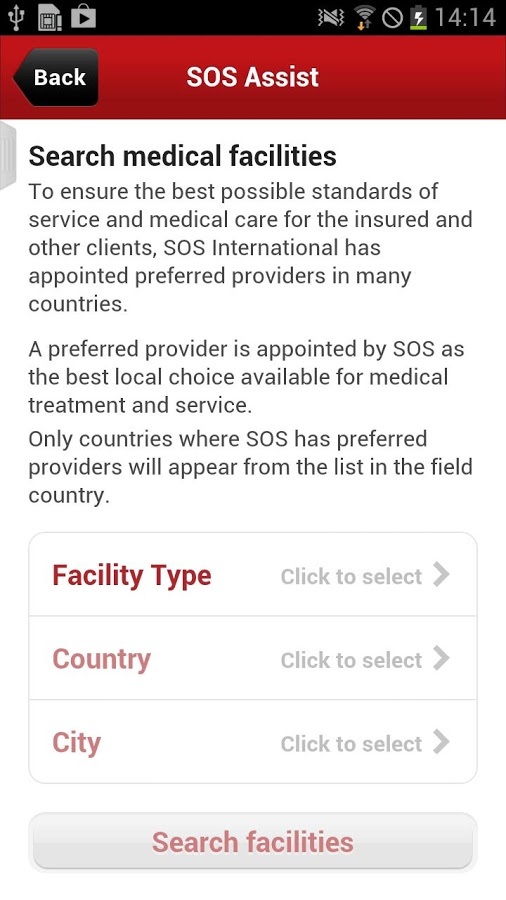The height and width of the screenshot is (900, 506).
Task: Tap the 14:14 clock in status bar
Action: pyautogui.click(x=465, y=18)
